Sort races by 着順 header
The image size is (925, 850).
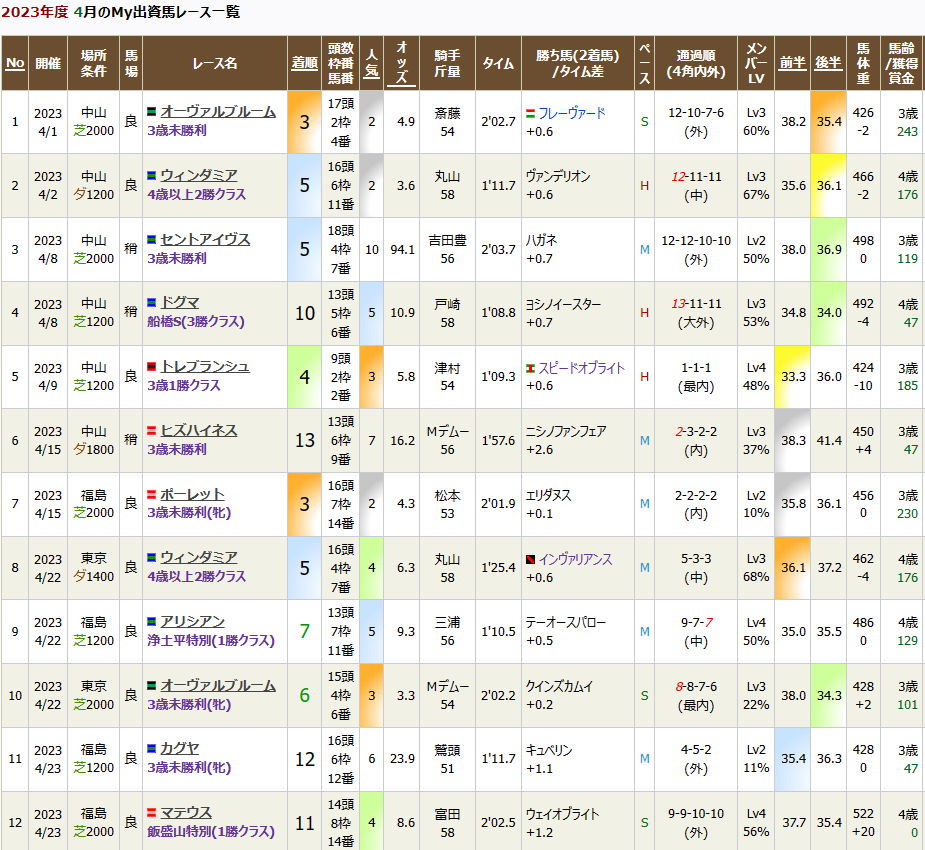tap(304, 62)
